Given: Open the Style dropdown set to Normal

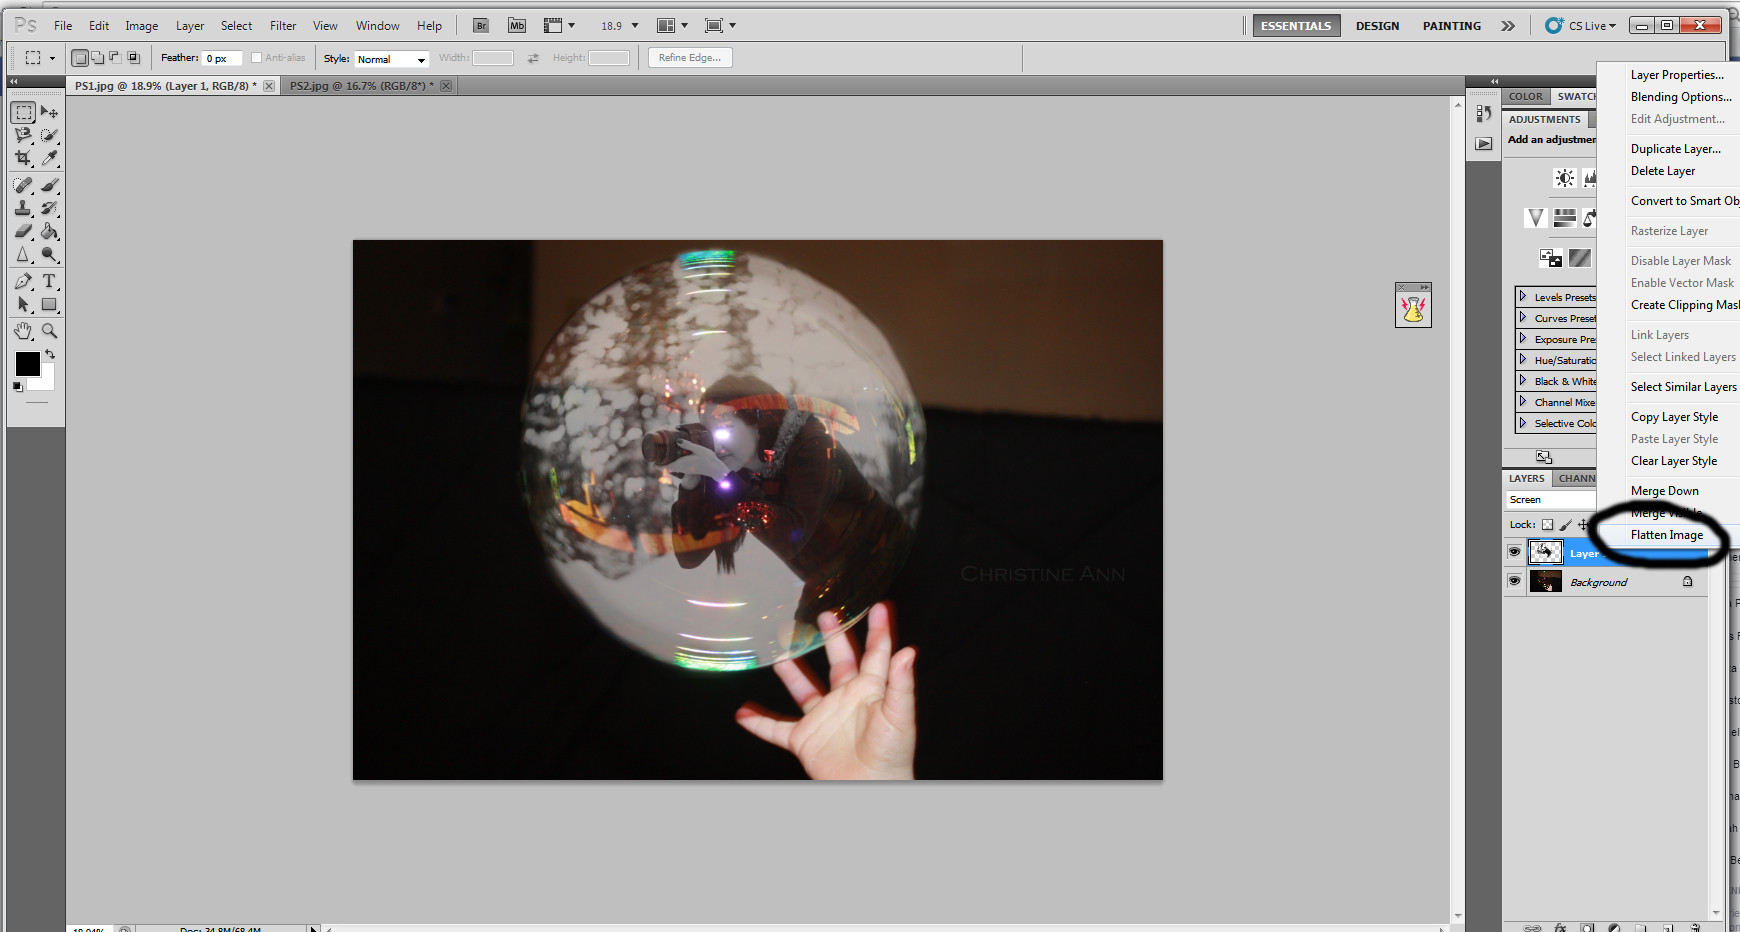Looking at the screenshot, I should click(x=391, y=59).
